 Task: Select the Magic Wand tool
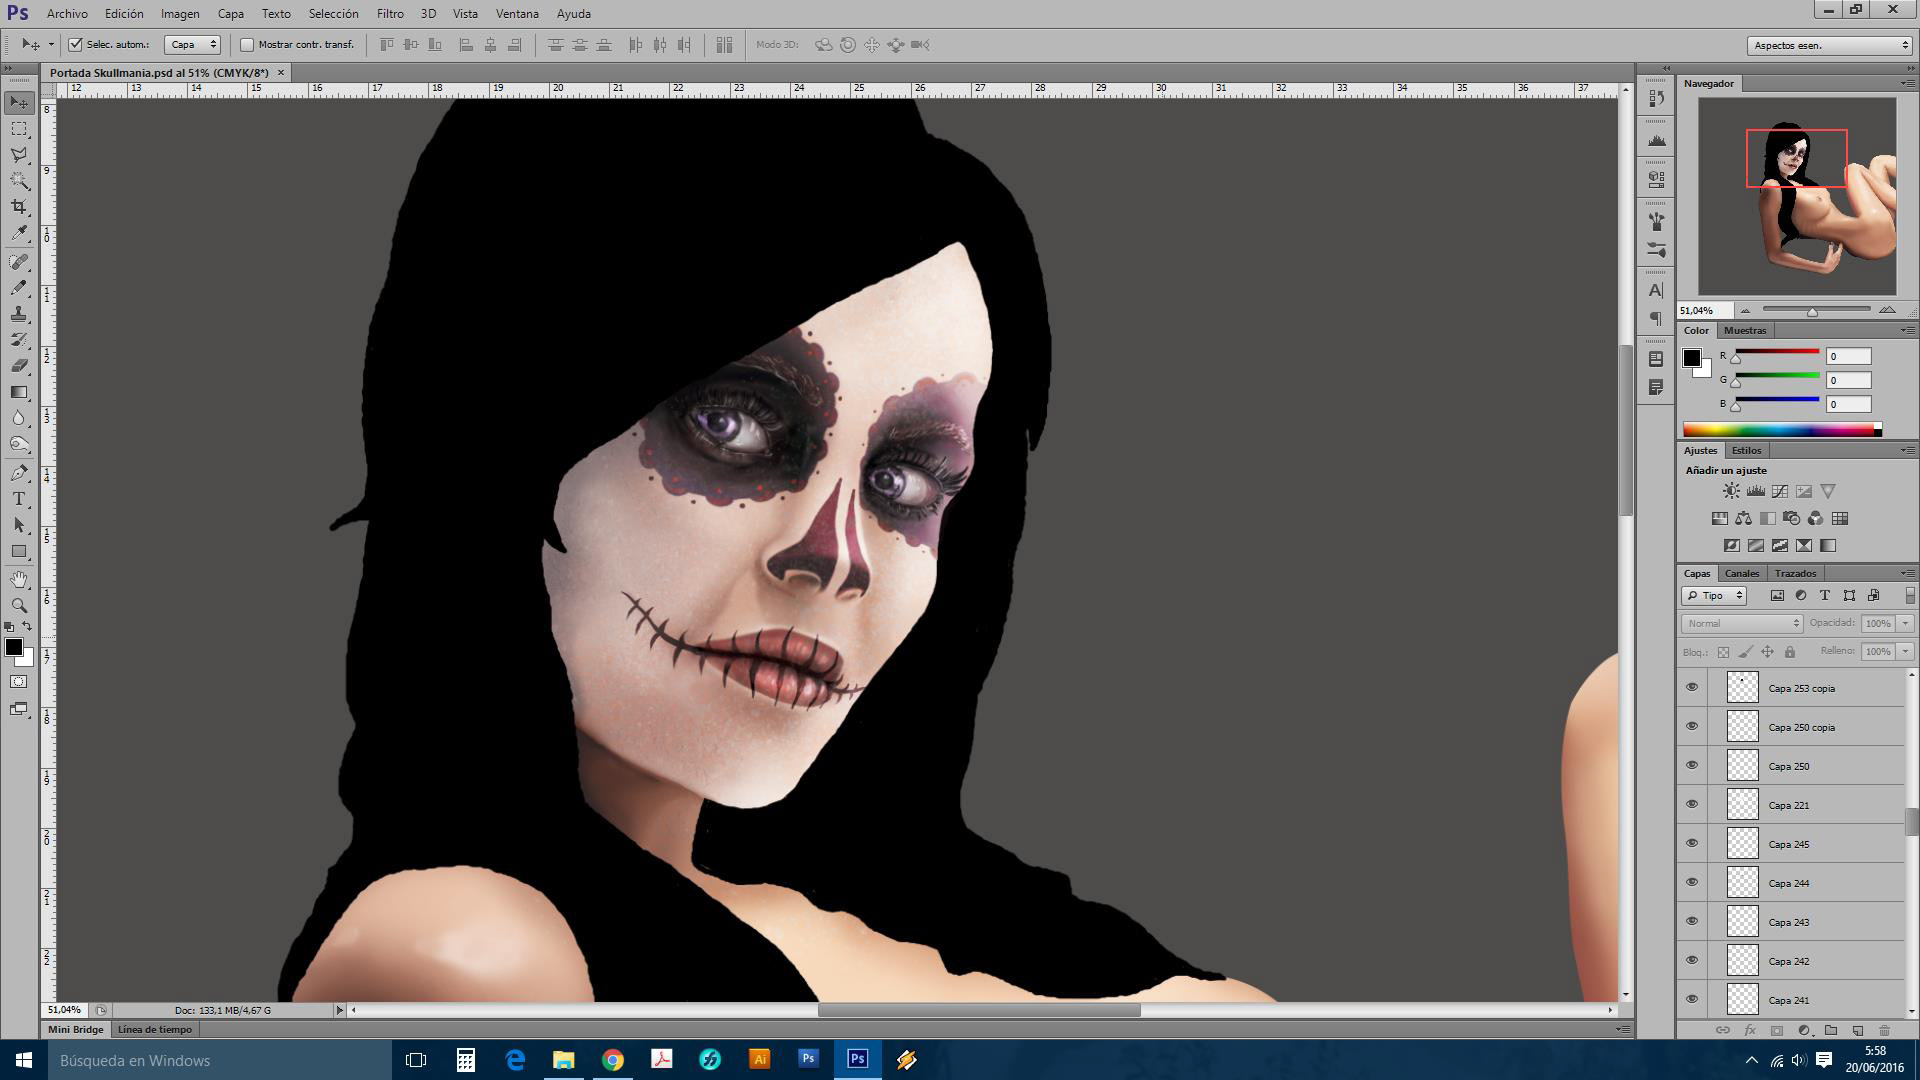19,181
